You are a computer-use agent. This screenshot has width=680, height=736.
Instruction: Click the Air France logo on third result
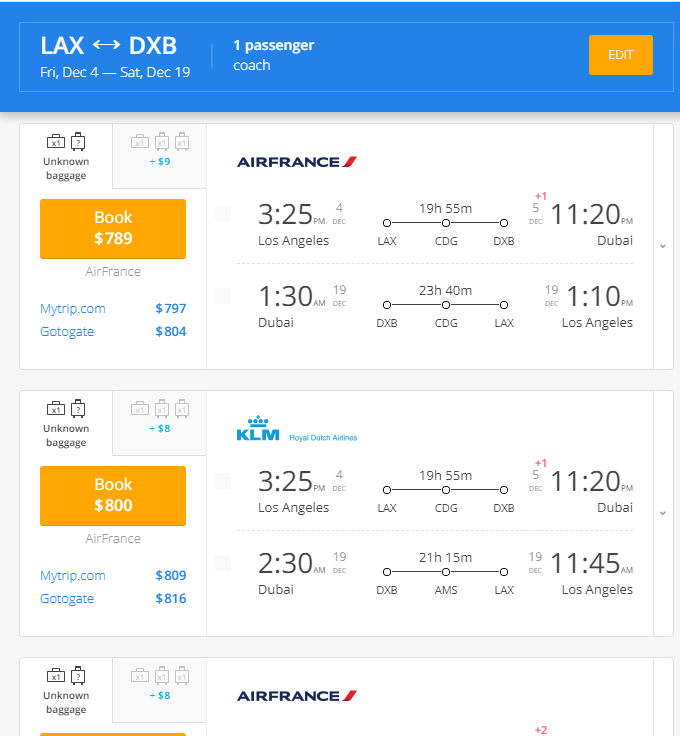296,696
